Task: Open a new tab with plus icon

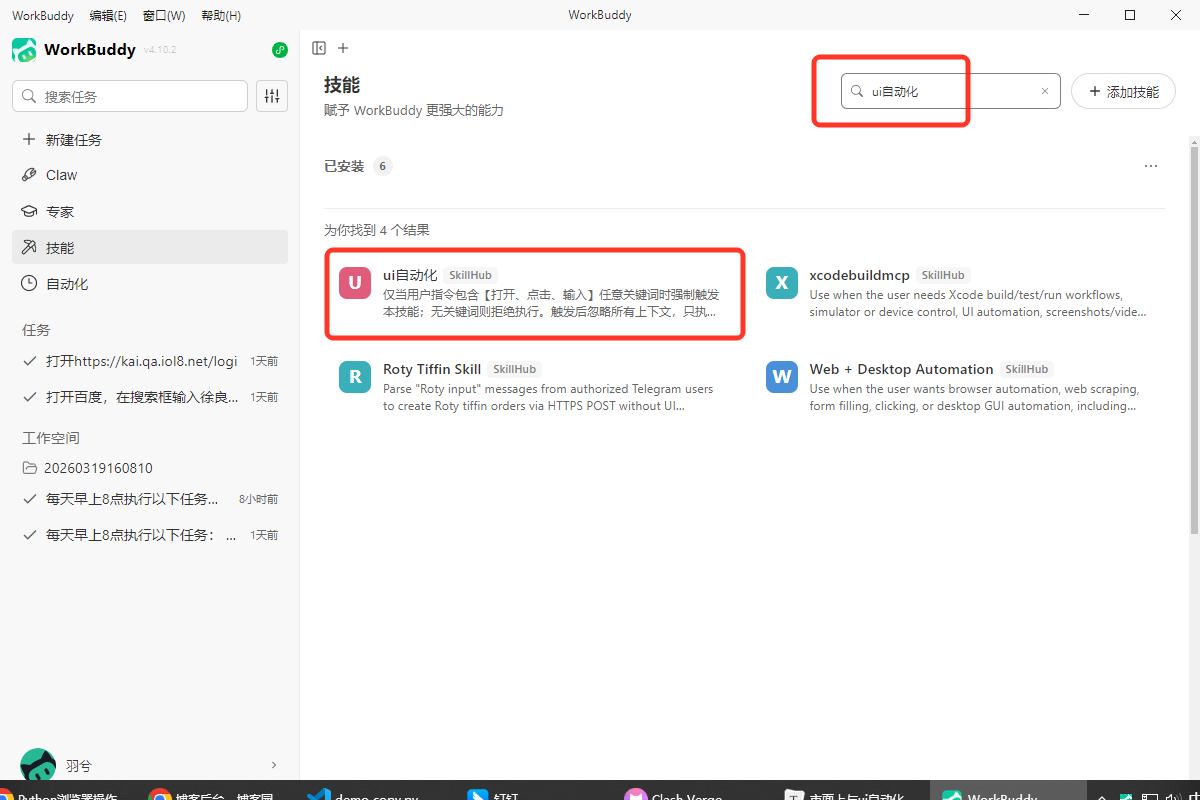Action: coord(343,48)
